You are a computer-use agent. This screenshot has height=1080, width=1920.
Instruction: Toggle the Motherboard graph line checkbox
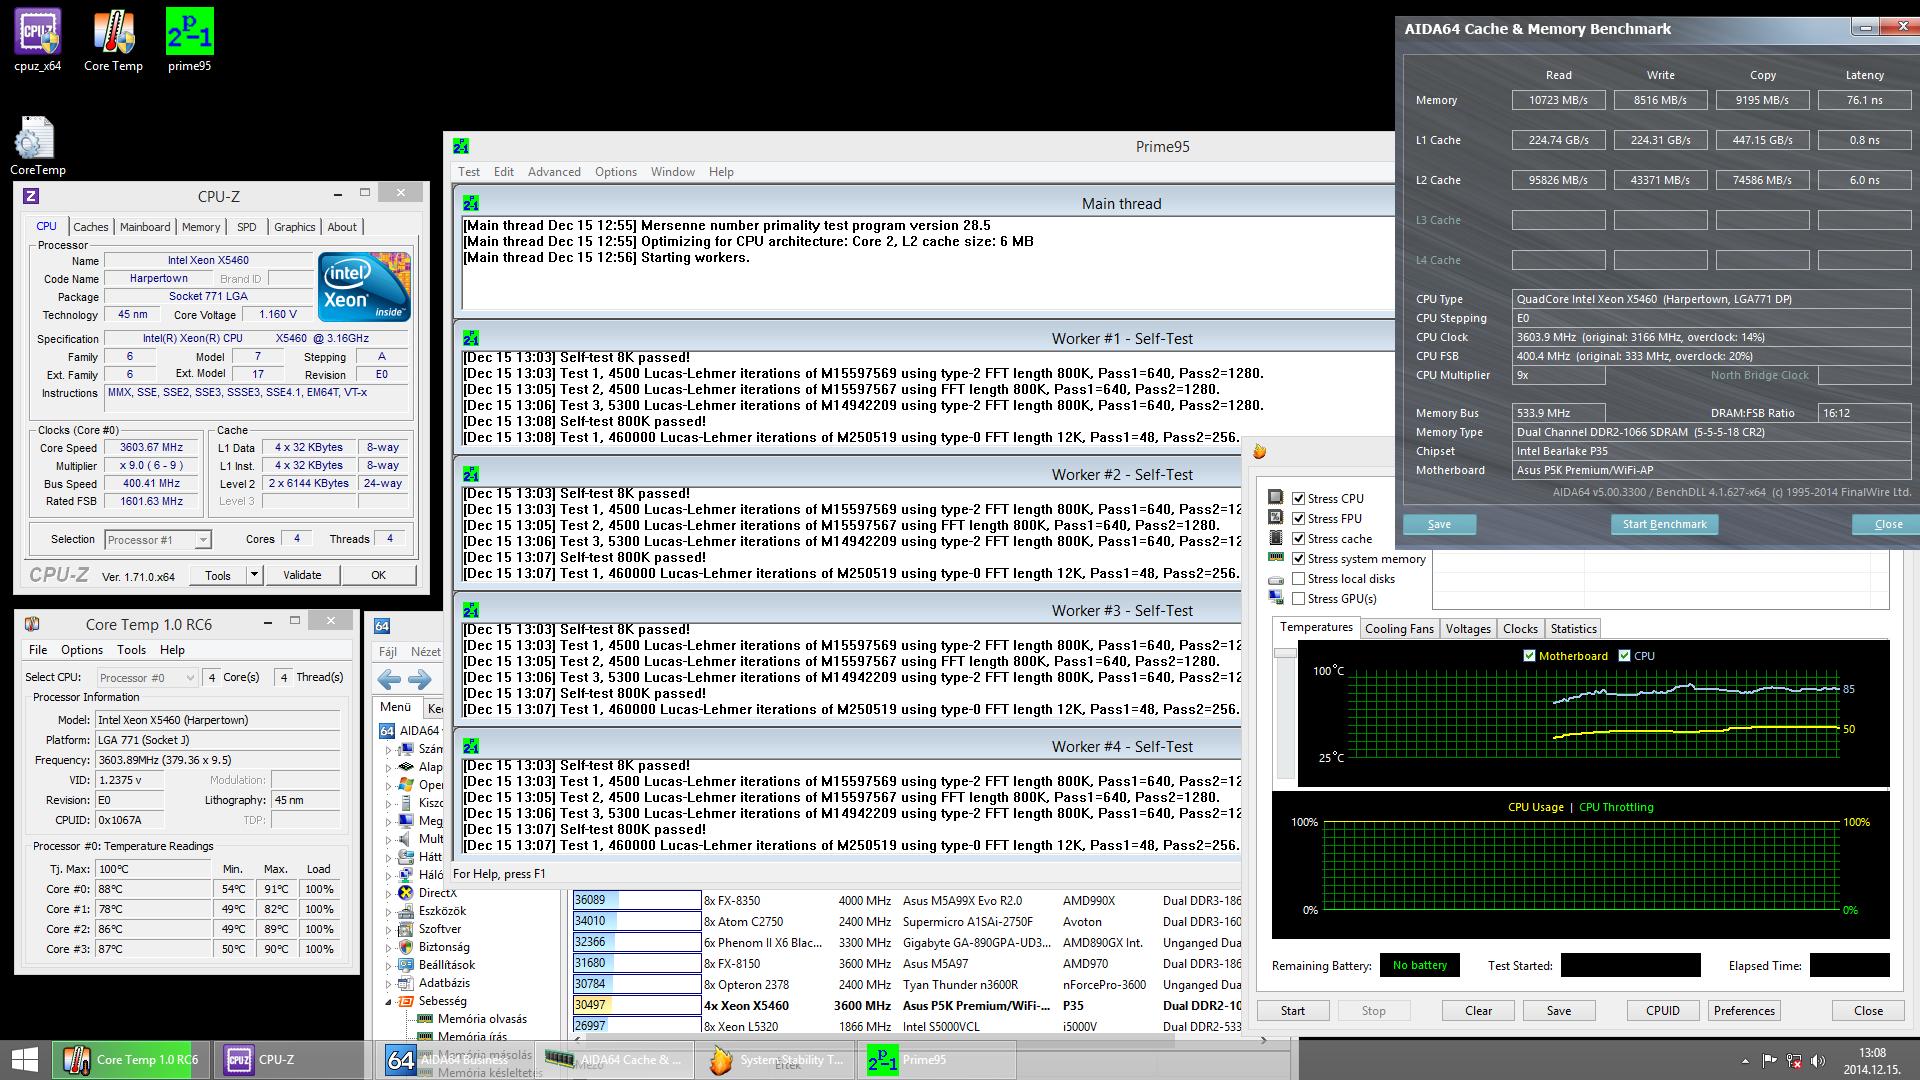(x=1529, y=656)
